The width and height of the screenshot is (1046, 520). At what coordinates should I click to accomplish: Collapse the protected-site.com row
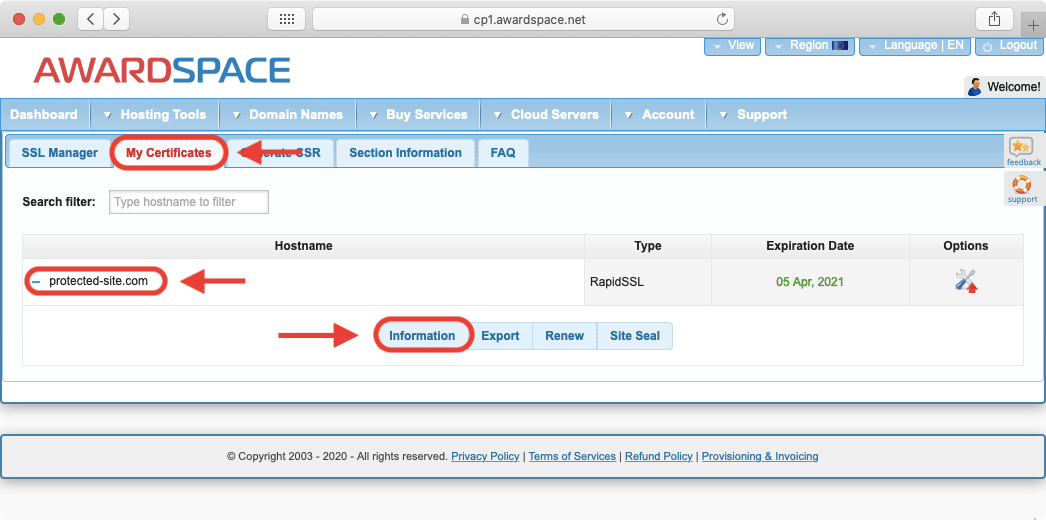point(35,282)
